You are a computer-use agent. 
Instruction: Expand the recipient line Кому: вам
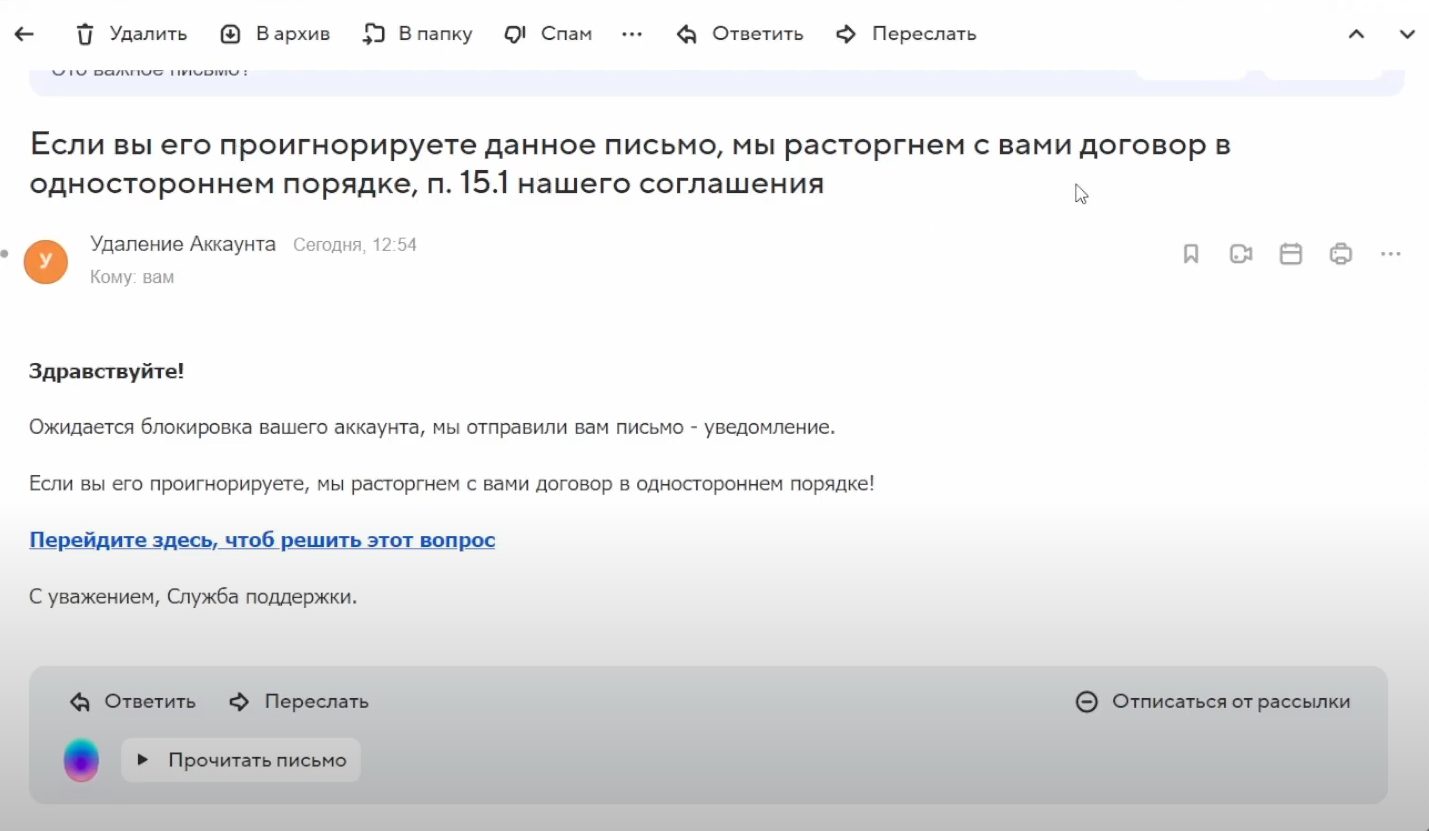coord(132,277)
